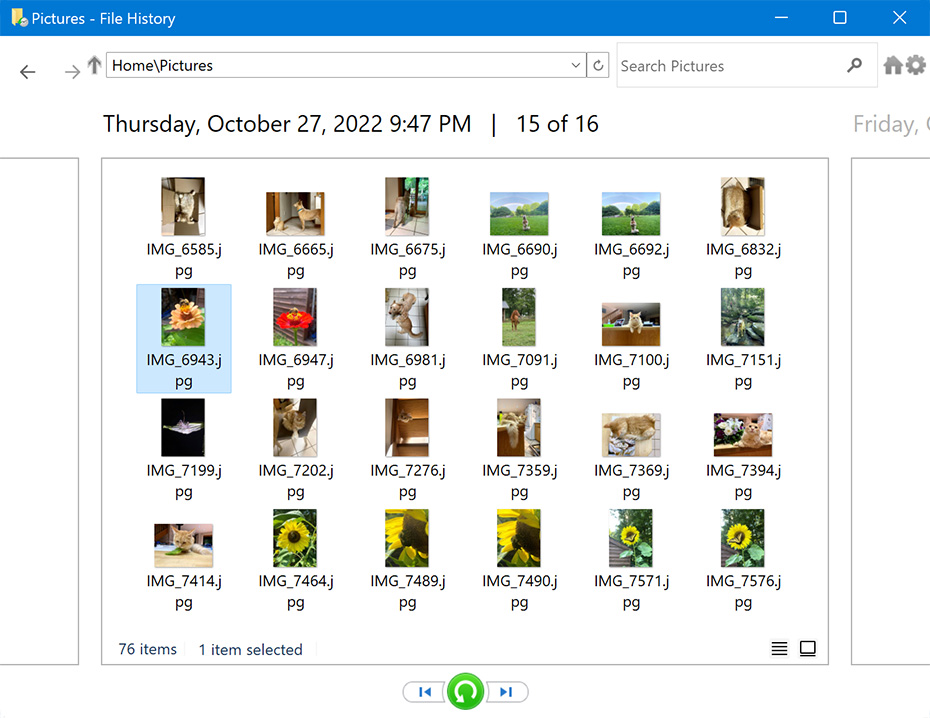This screenshot has height=718, width=930.
Task: Navigate up one folder level
Action: 93,64
